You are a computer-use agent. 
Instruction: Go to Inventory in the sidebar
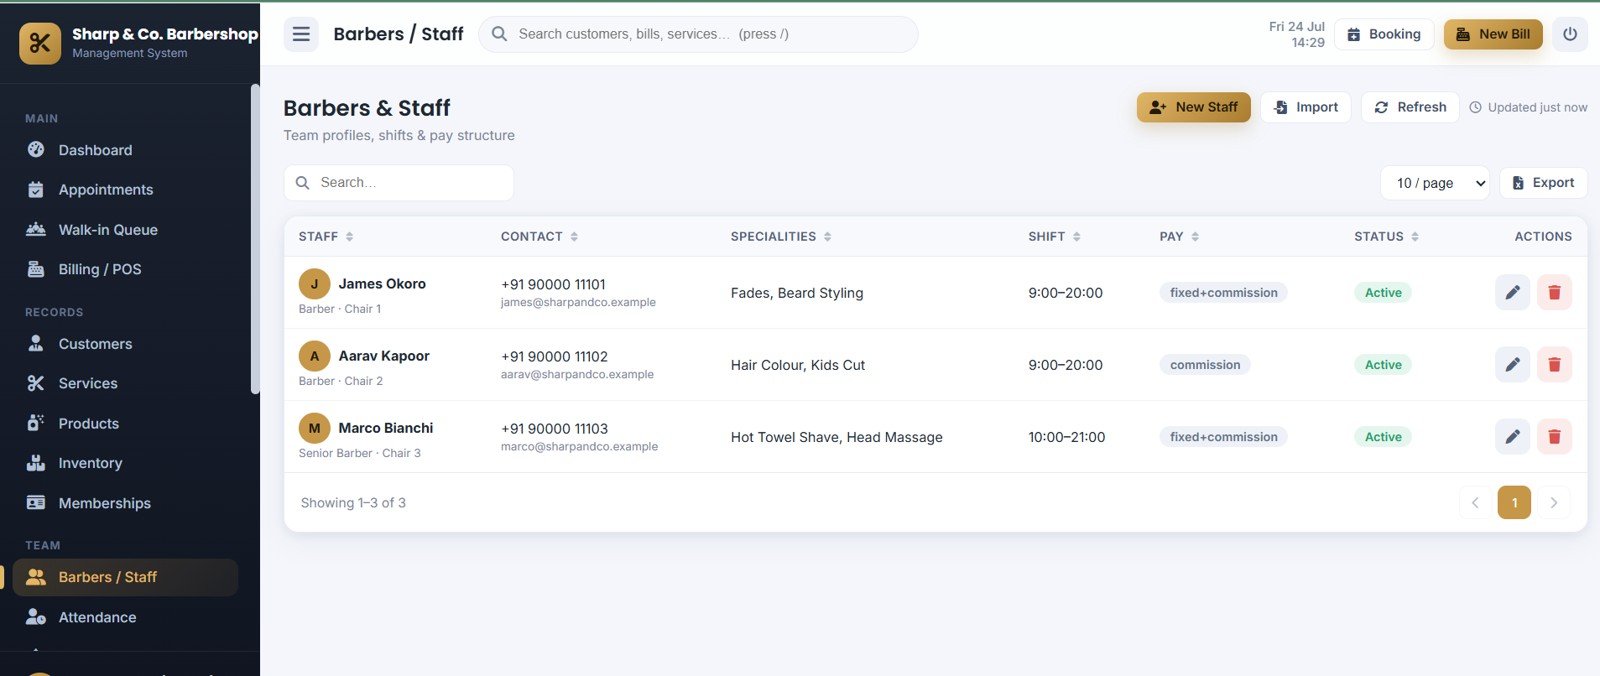(x=125, y=463)
